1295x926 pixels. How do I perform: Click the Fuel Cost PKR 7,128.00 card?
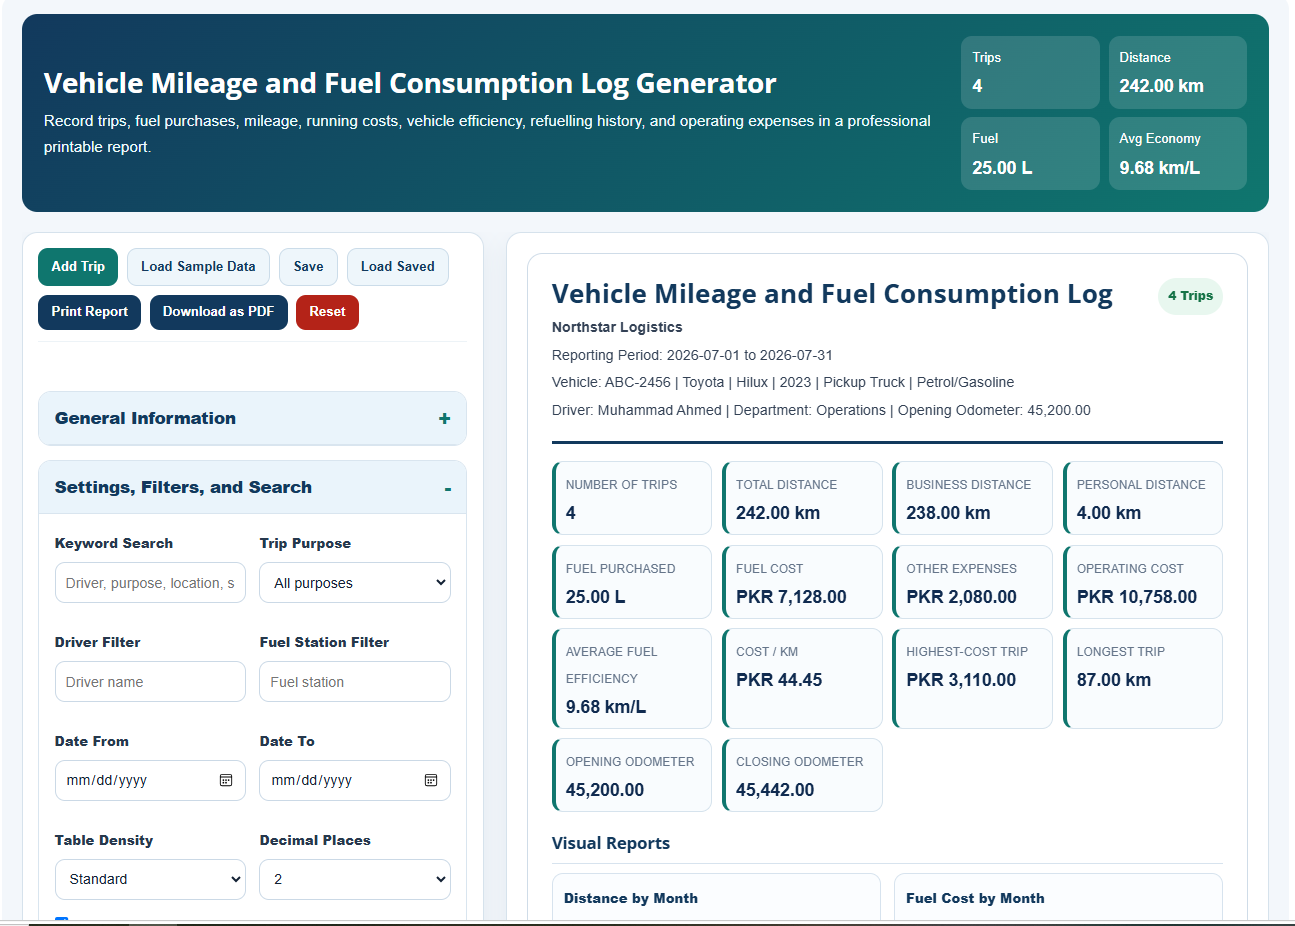pos(802,582)
